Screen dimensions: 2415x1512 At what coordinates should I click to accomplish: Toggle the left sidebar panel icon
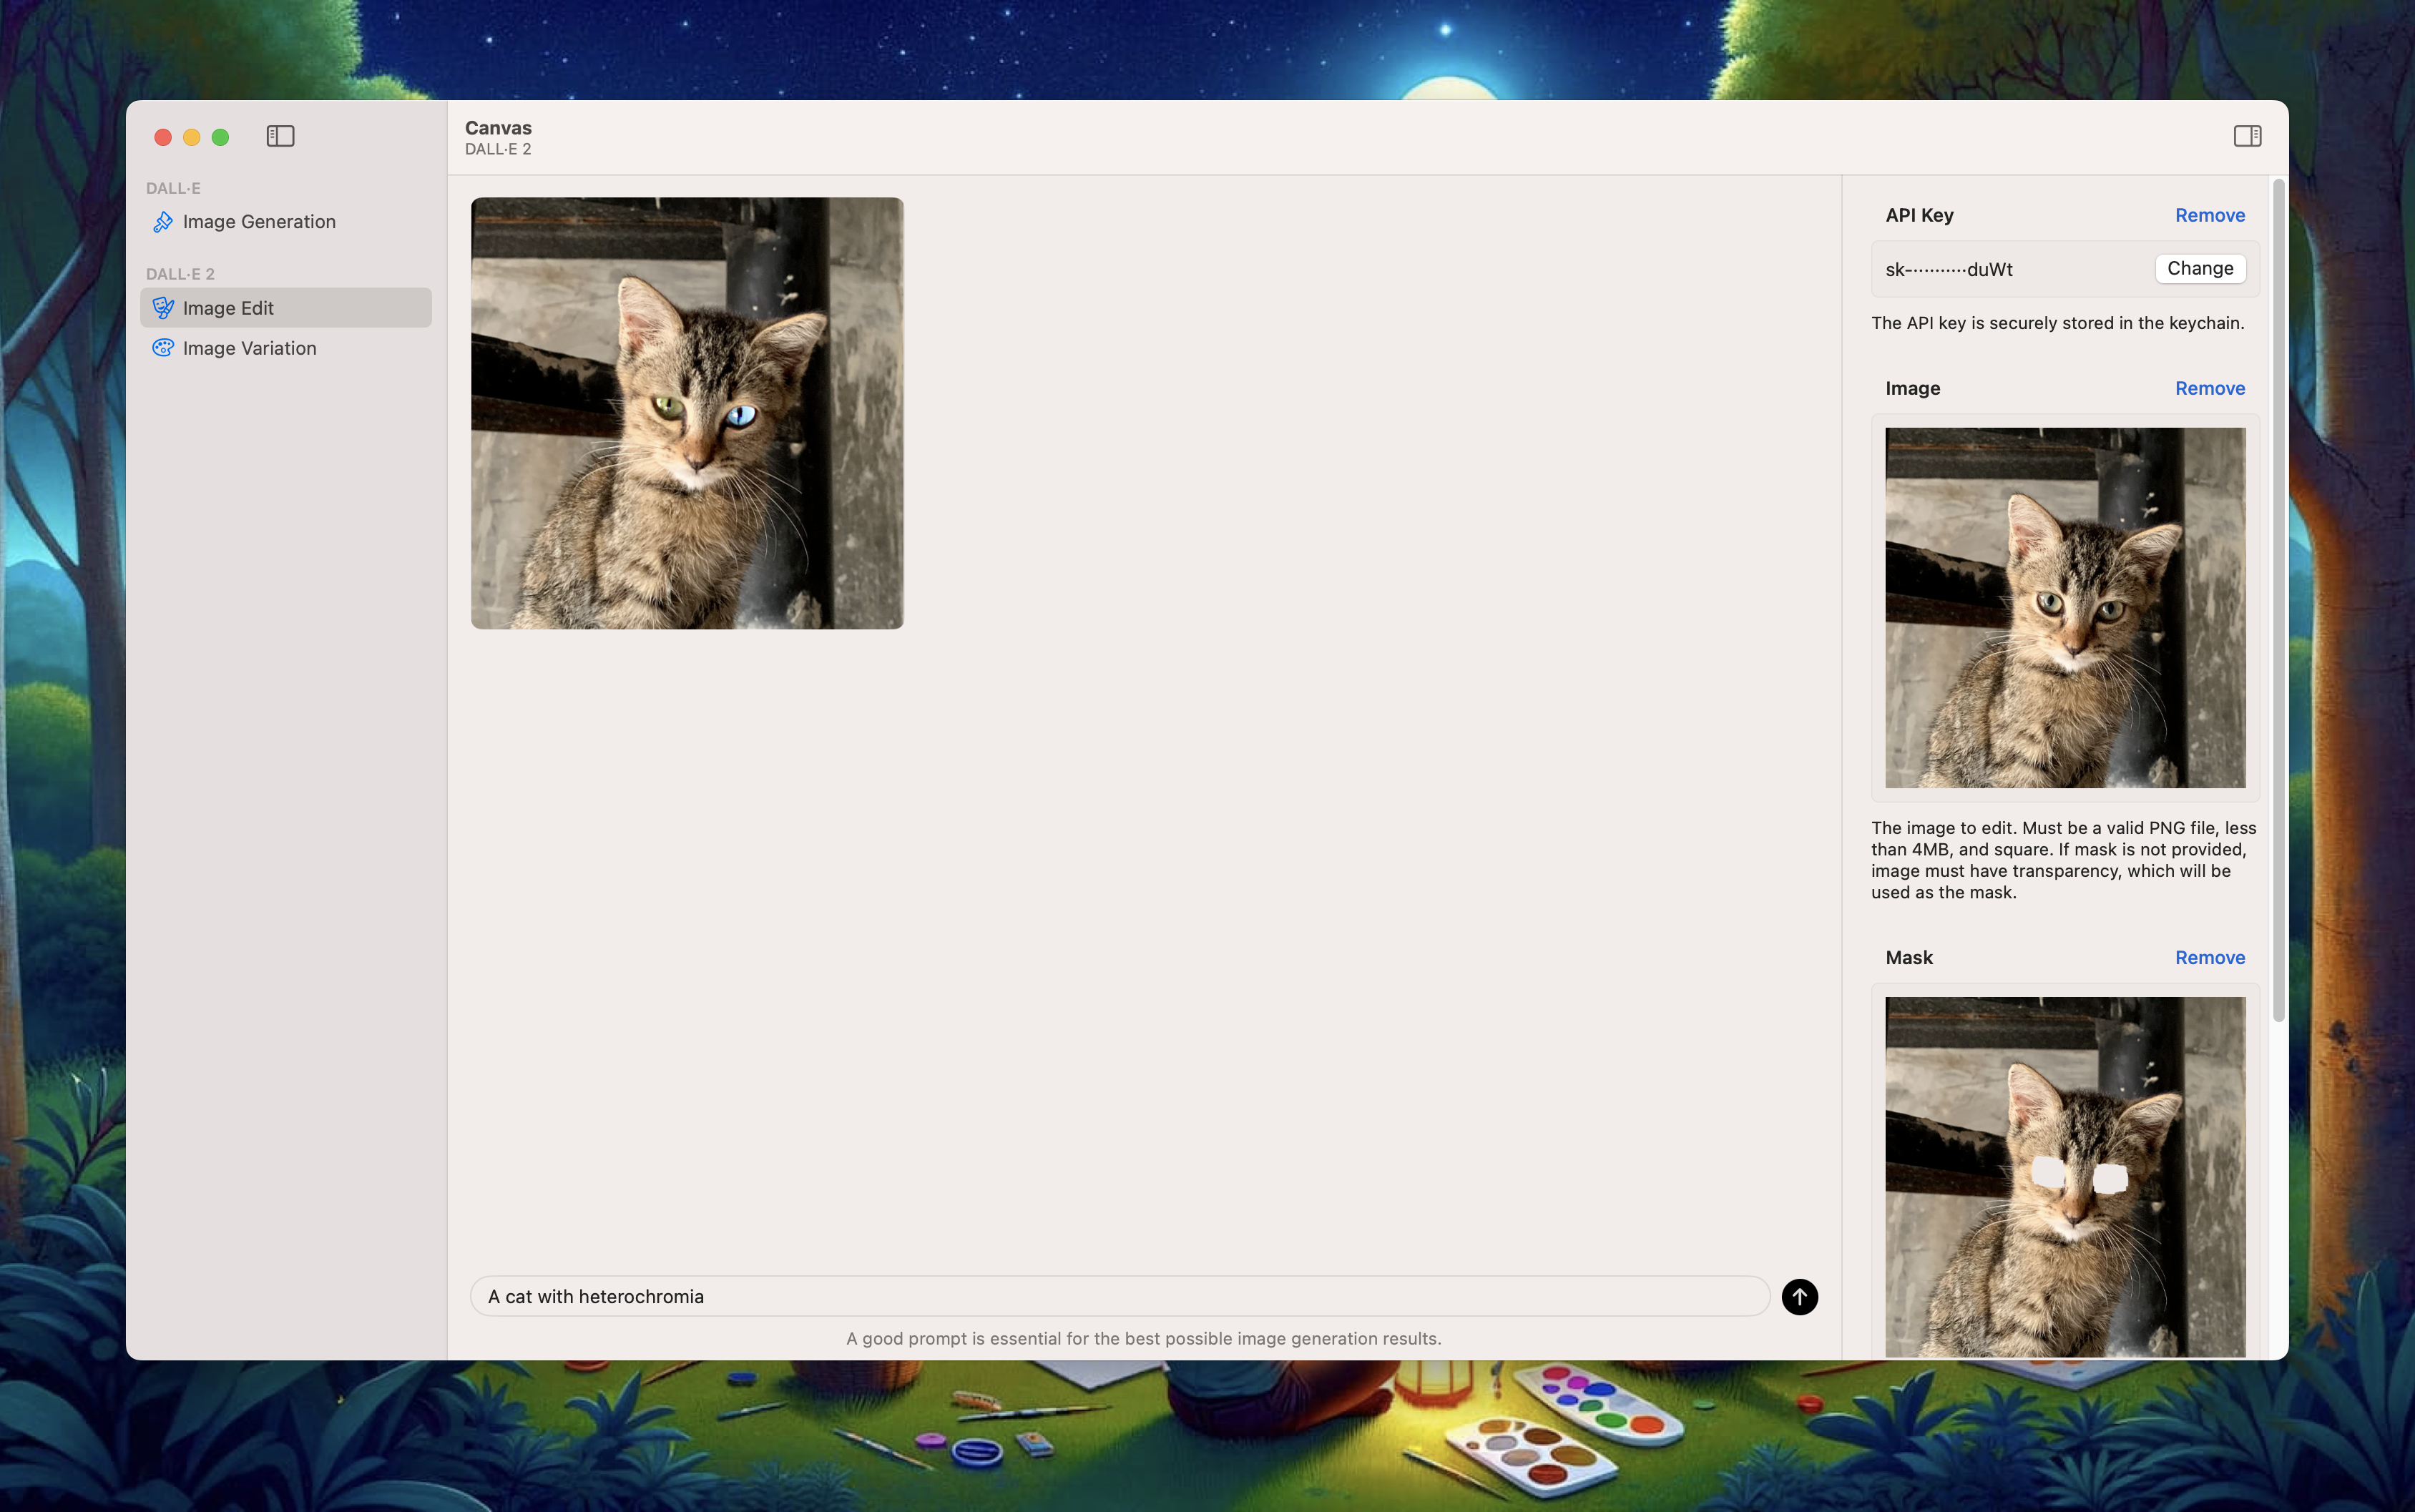[280, 136]
